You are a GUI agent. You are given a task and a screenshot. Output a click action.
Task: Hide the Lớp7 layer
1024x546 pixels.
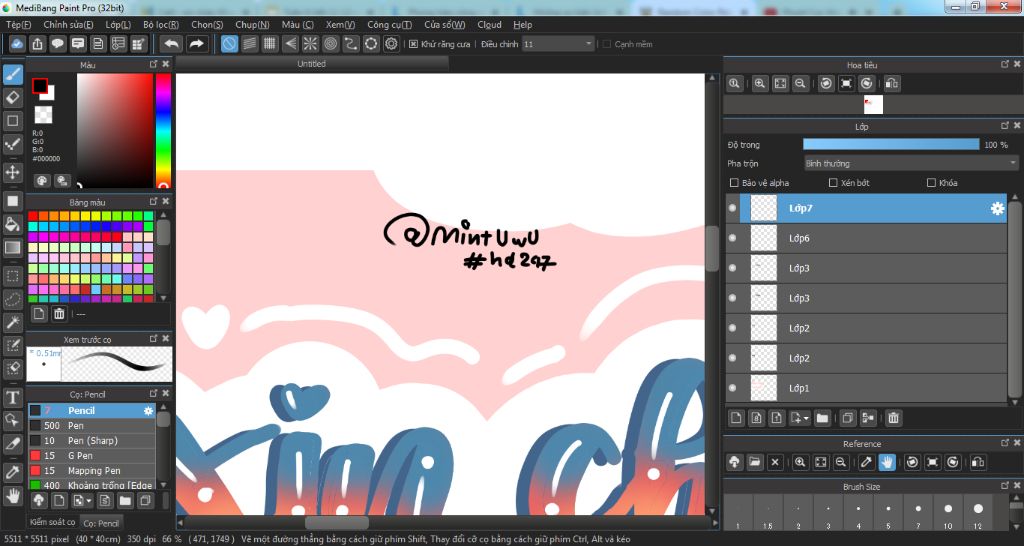coord(732,208)
